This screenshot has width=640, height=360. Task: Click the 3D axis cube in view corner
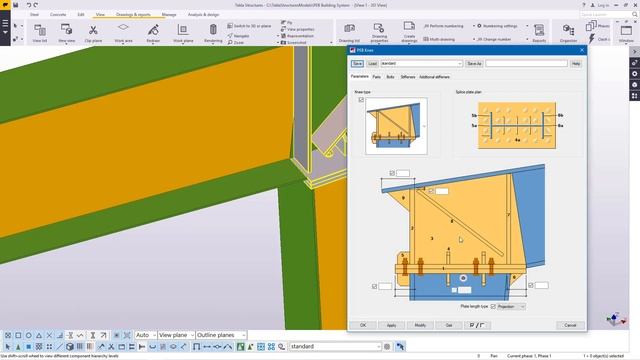point(615,319)
